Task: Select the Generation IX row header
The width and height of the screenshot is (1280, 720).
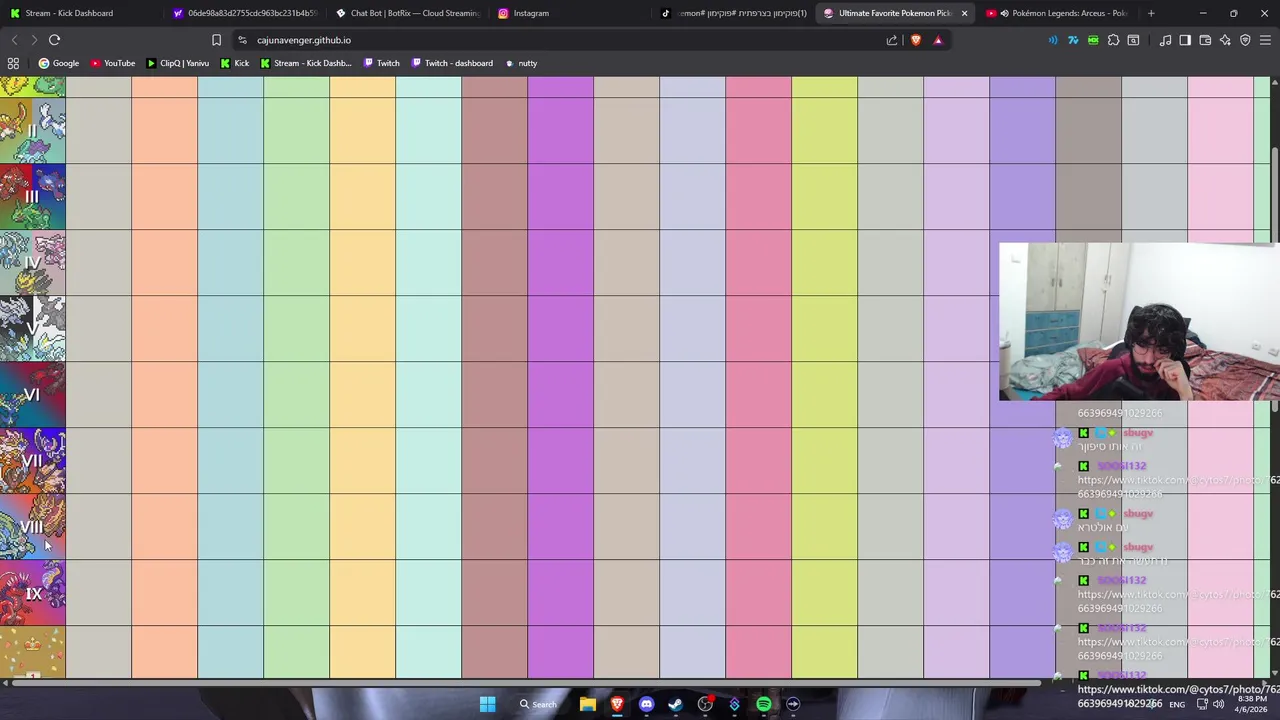Action: tap(33, 593)
